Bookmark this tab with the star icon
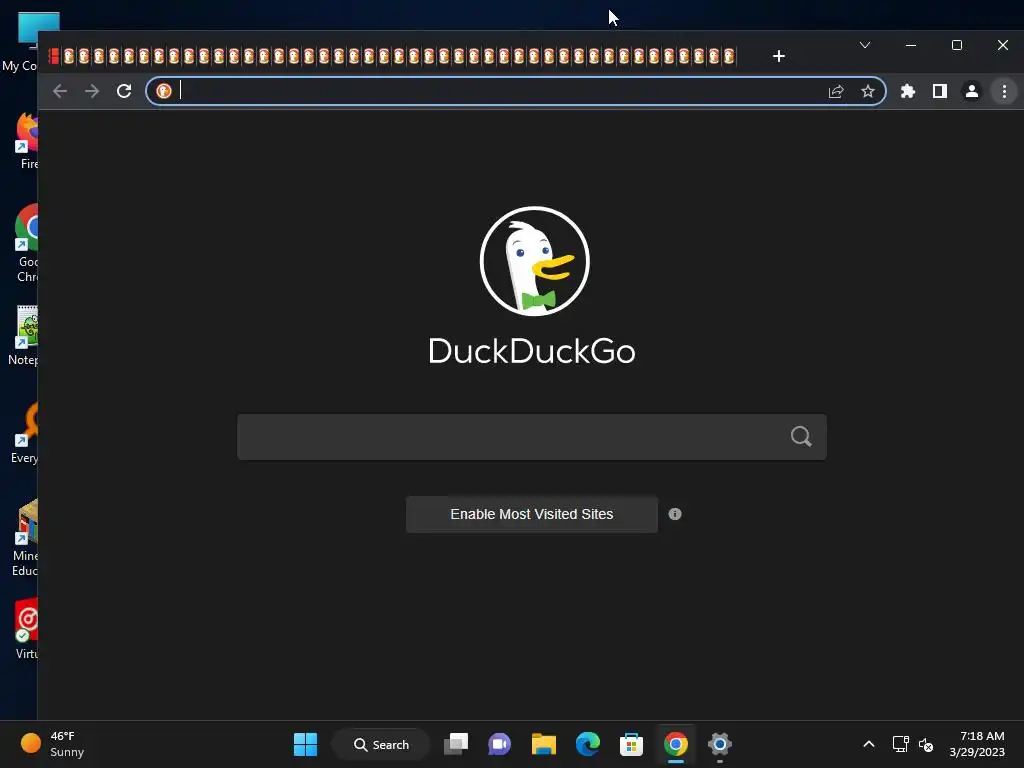 pyautogui.click(x=868, y=91)
